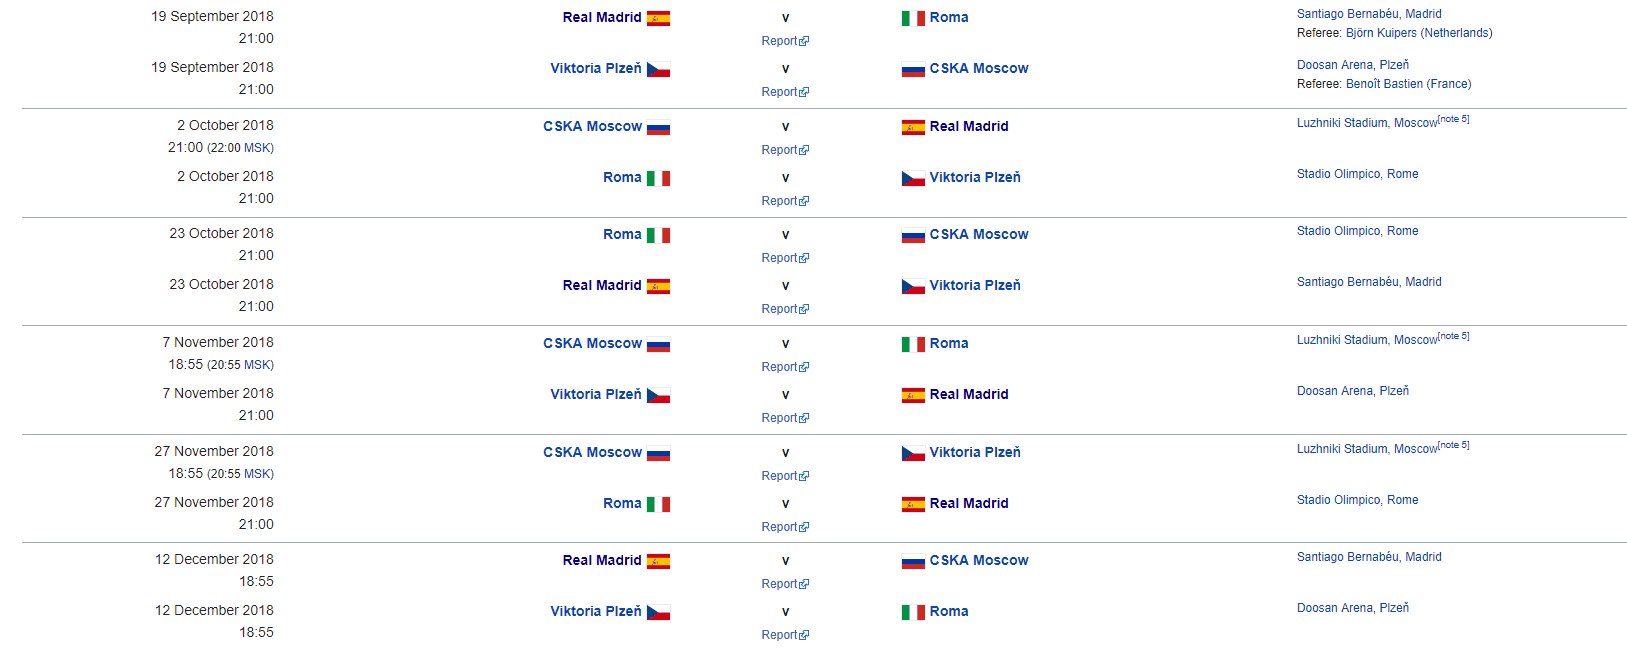Open Report link for Viktoria Plzeň v Roma
Image resolution: width=1627 pixels, height=665 pixels.
779,635
